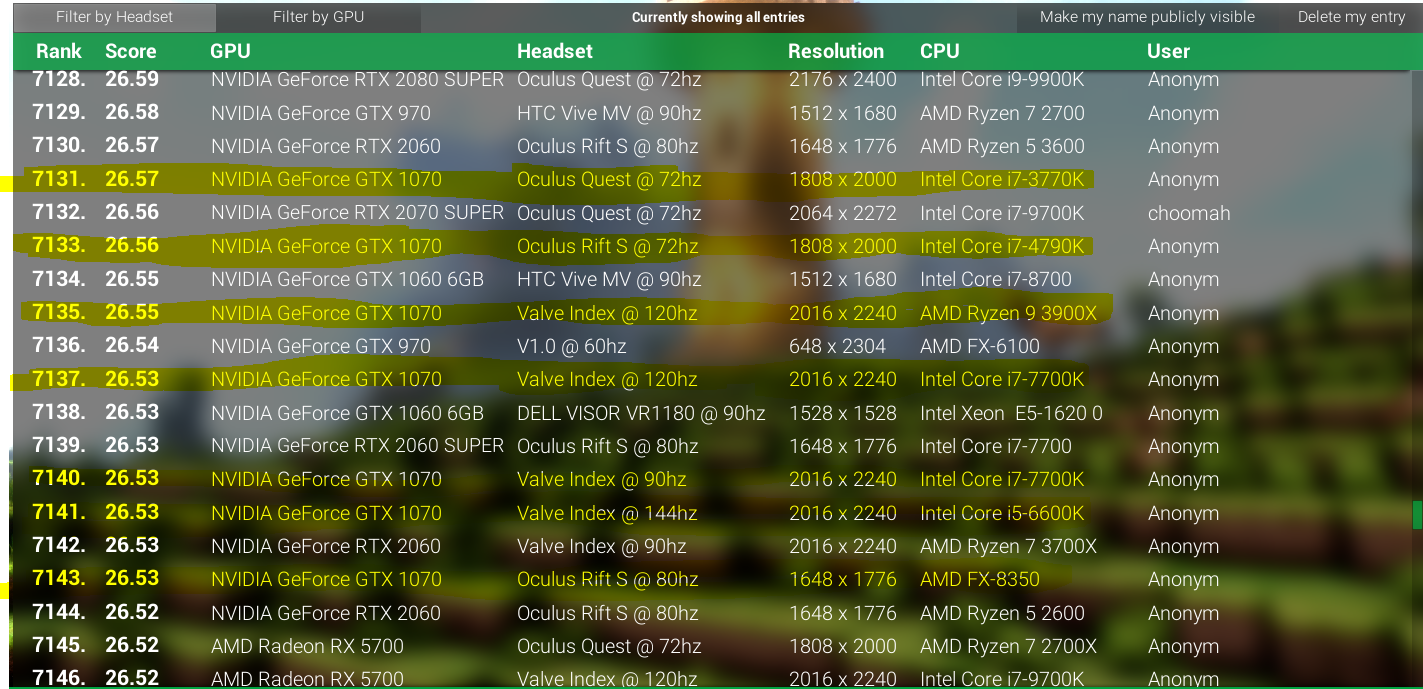Click Delete my entry button

pyautogui.click(x=1351, y=17)
